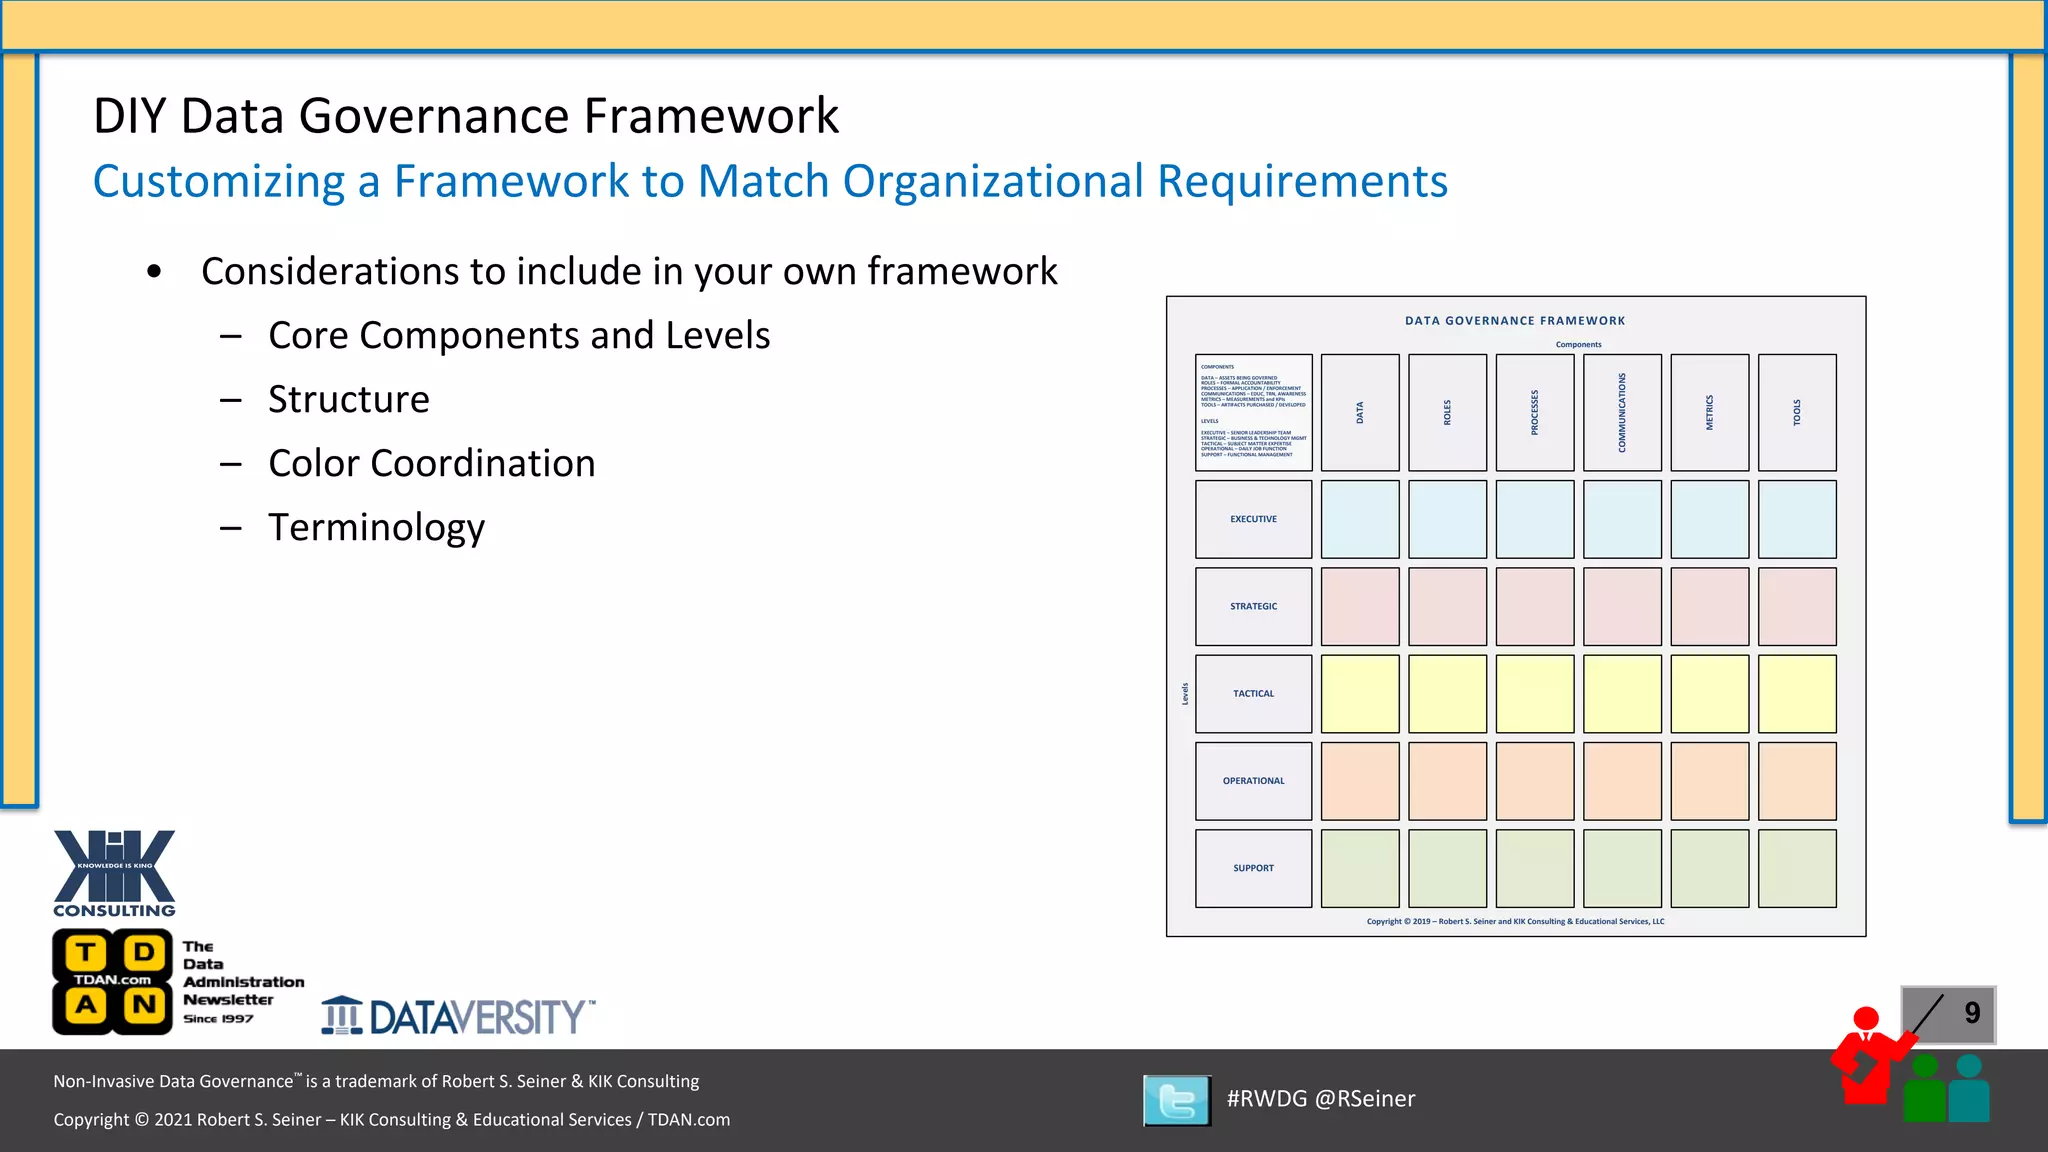Screen dimensions: 2048x1152
Task: Select the TACTICAL level box
Action: coord(1253,693)
